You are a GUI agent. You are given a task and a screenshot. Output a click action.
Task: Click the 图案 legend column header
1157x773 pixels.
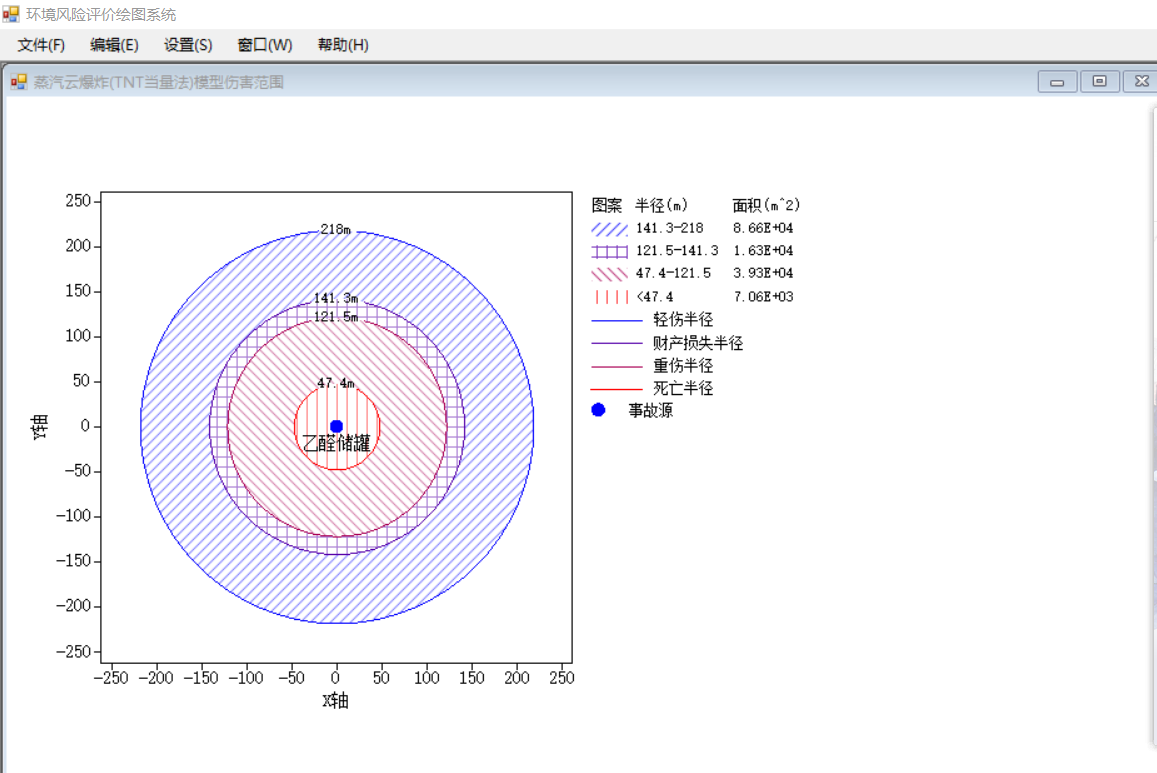click(x=607, y=205)
